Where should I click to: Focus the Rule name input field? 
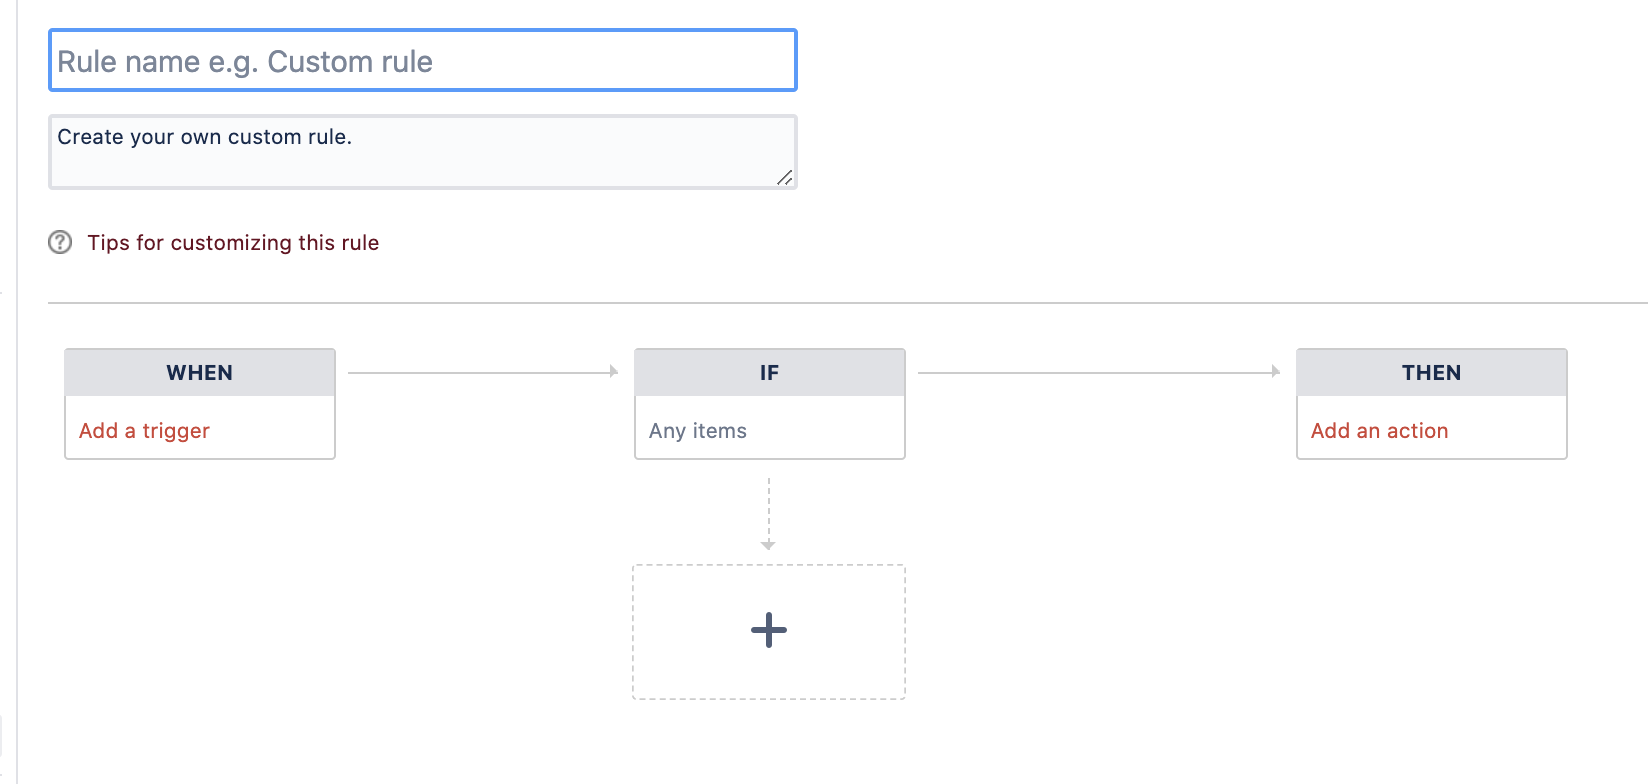coord(422,61)
